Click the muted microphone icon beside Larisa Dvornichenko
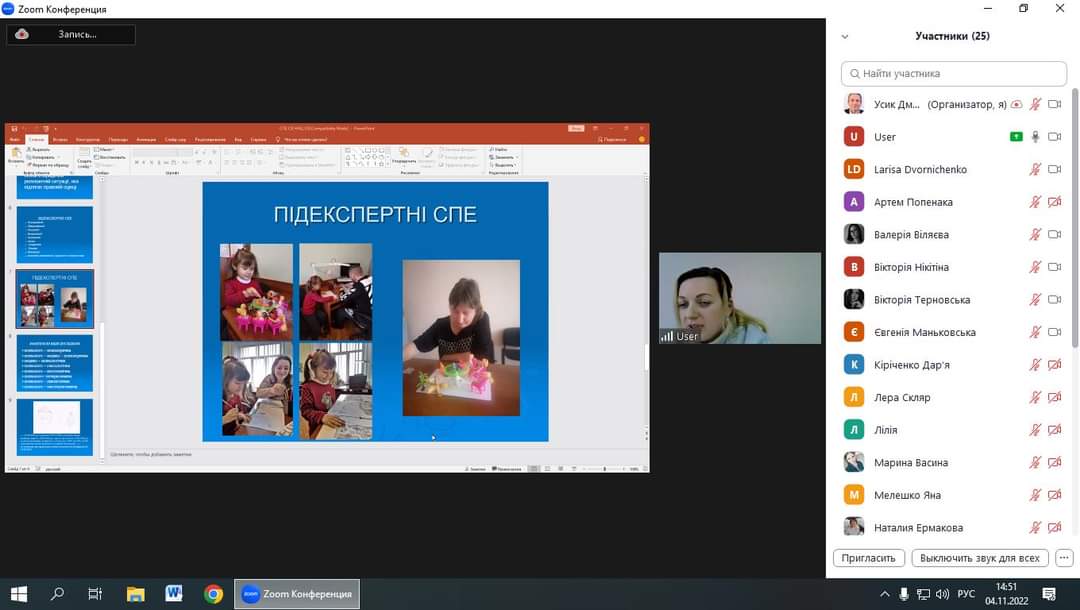Viewport: 1080px width, 610px height. pyautogui.click(x=1036, y=170)
